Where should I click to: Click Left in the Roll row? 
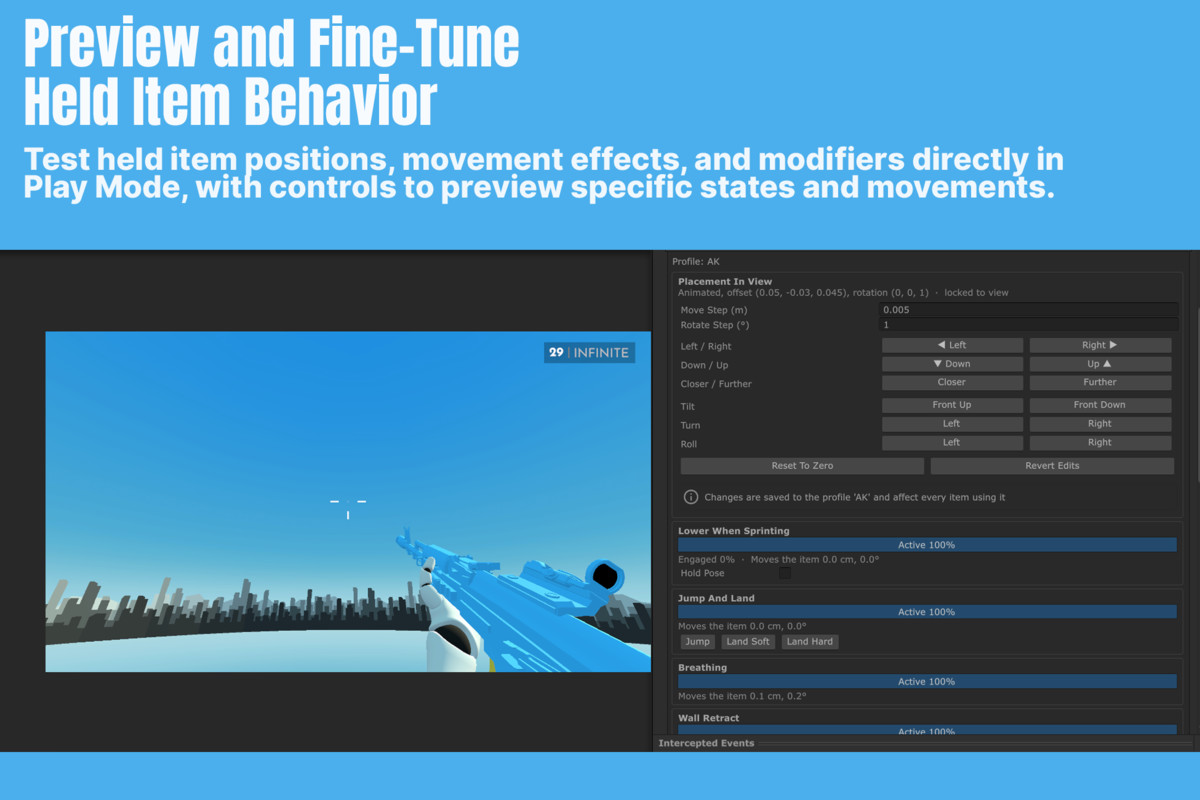[952, 443]
